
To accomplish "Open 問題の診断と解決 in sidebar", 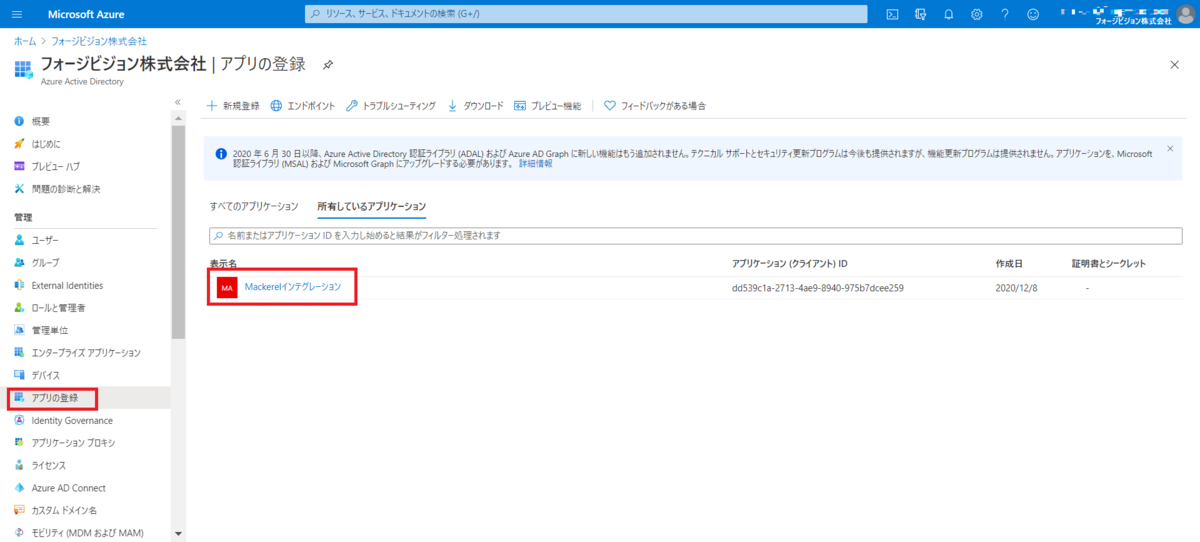I will (x=66, y=189).
